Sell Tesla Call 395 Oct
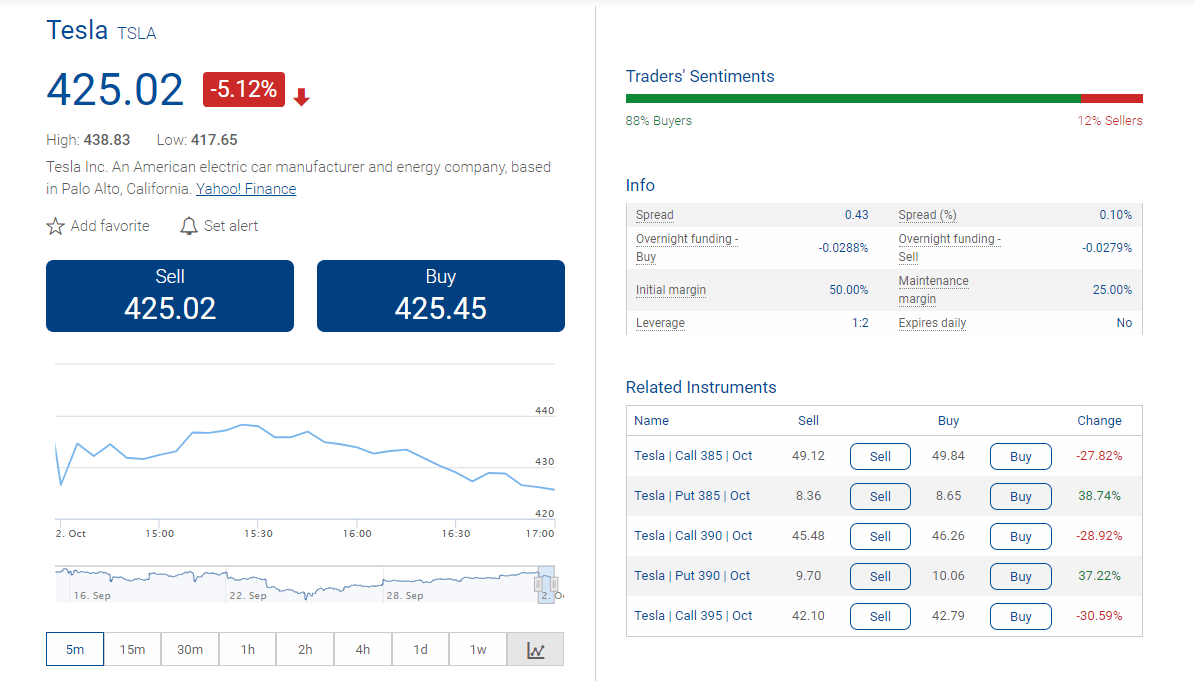The image size is (1195, 697). pyautogui.click(x=880, y=616)
